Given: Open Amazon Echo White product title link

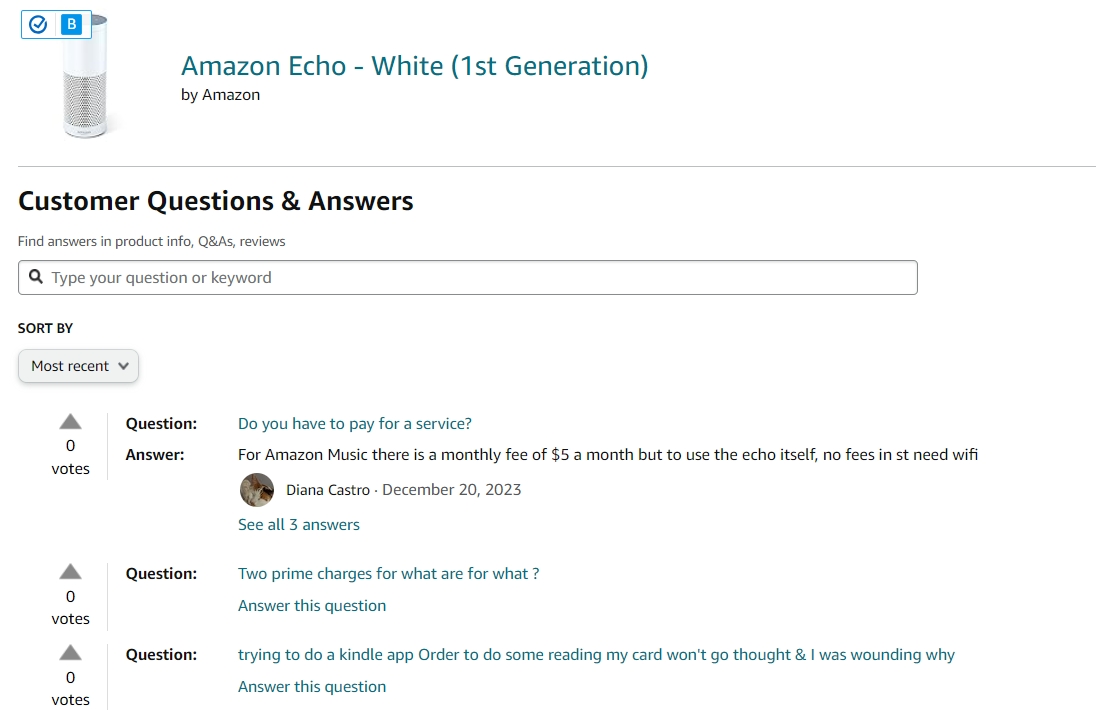Looking at the screenshot, I should pyautogui.click(x=414, y=66).
